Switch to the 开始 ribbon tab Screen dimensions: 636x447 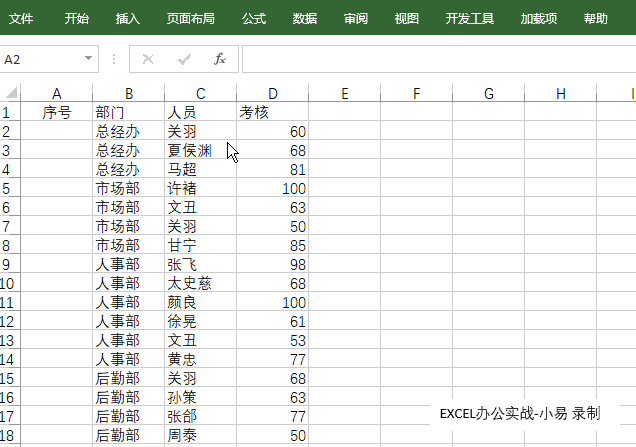[76, 18]
